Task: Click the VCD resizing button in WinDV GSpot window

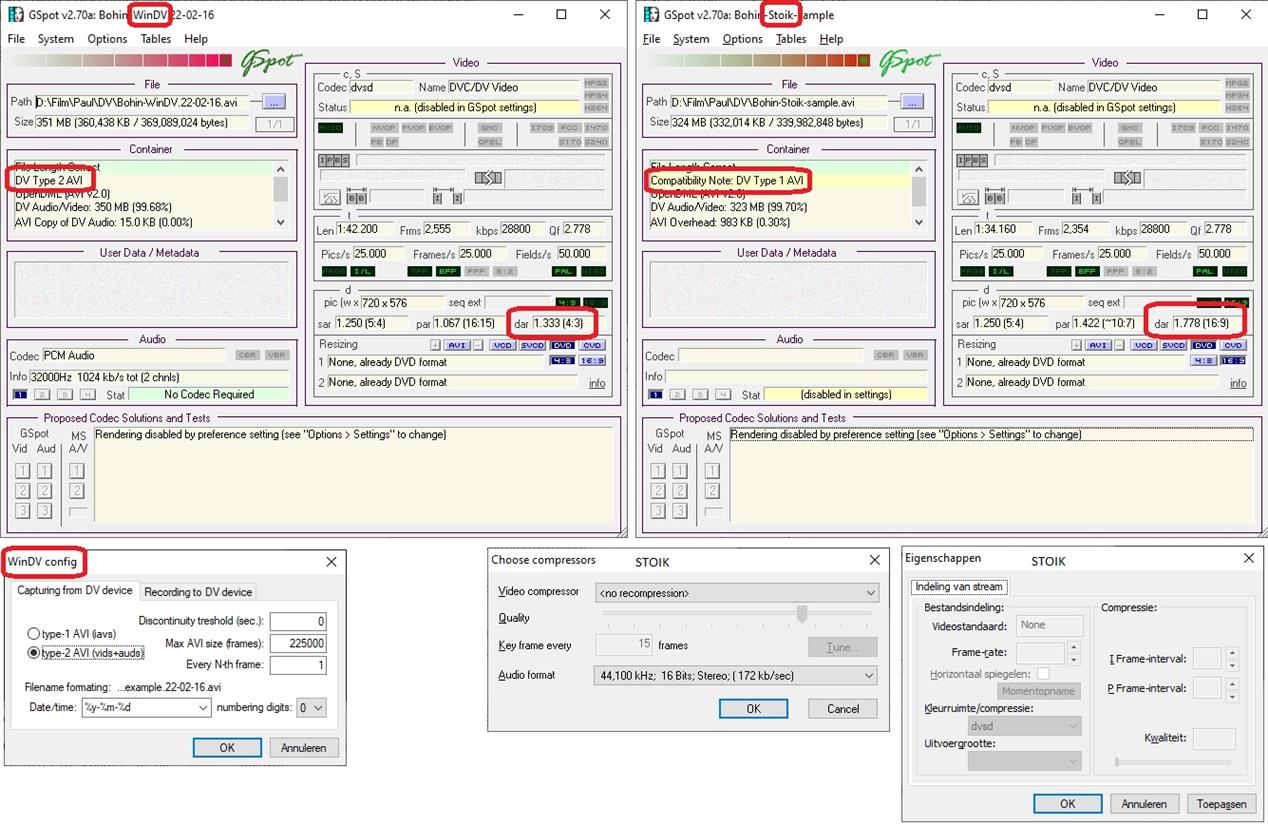Action: pos(502,345)
